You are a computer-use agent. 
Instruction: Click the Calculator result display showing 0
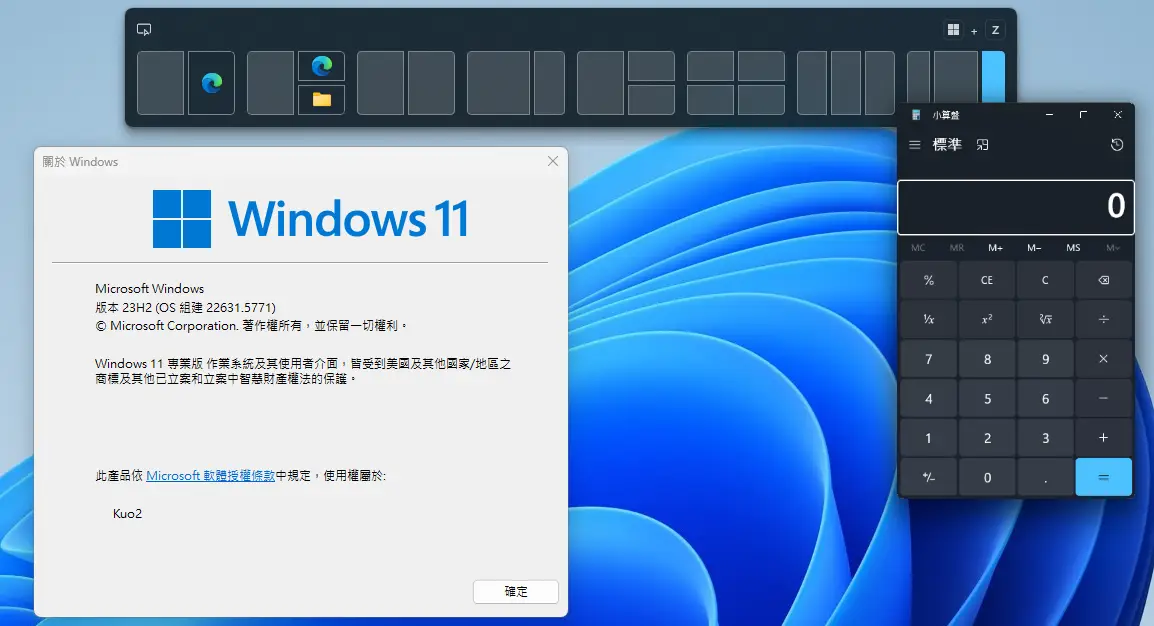click(1016, 207)
